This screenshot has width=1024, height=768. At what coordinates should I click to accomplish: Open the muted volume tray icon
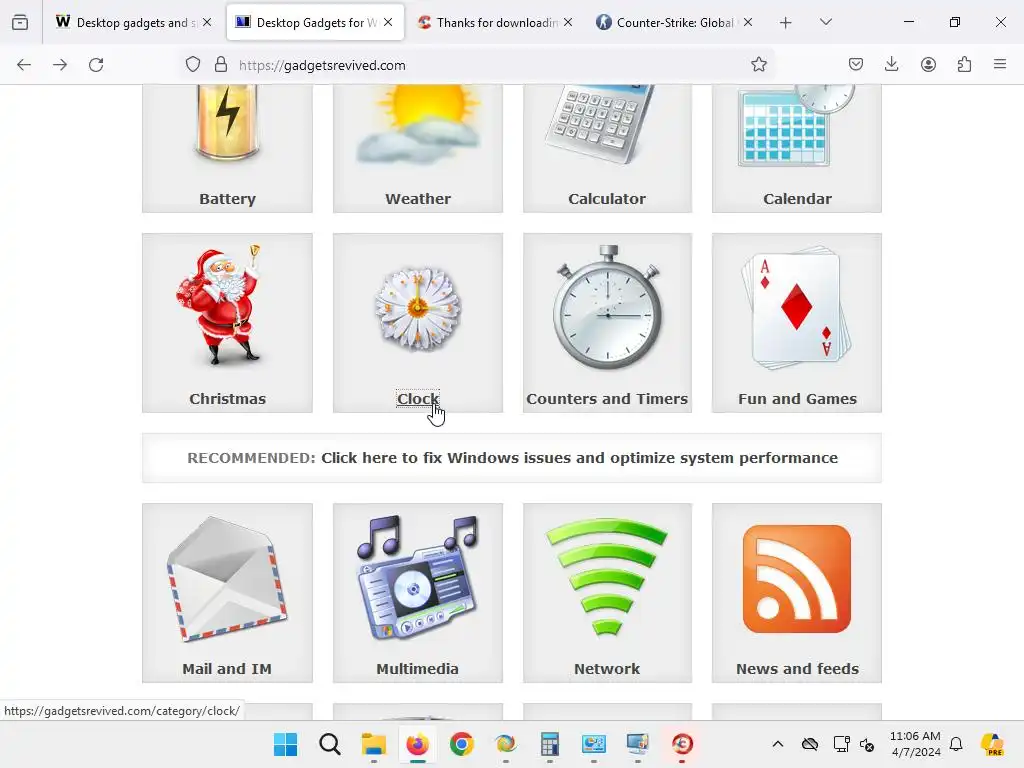(x=867, y=744)
